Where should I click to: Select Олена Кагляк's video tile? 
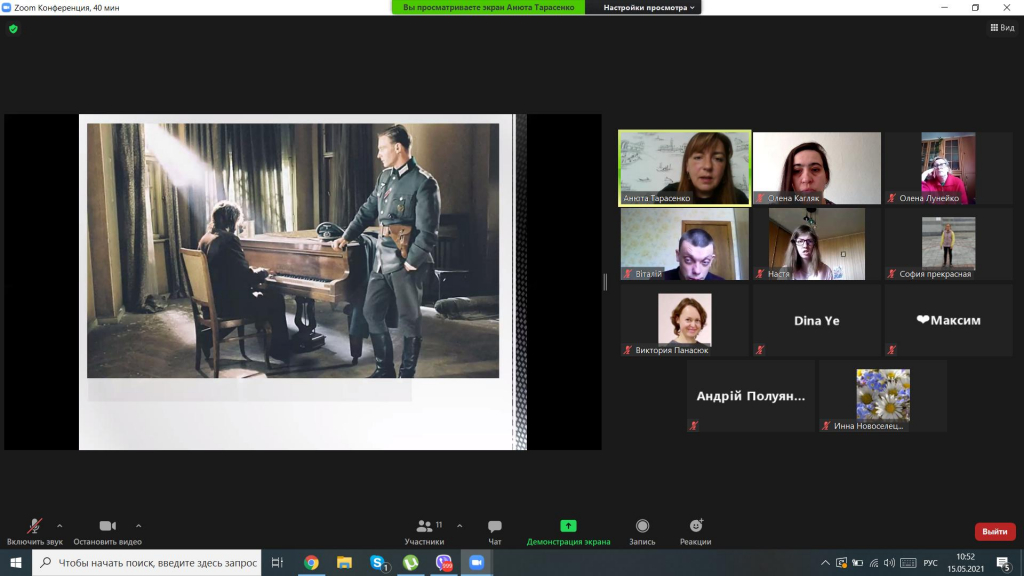(x=816, y=168)
